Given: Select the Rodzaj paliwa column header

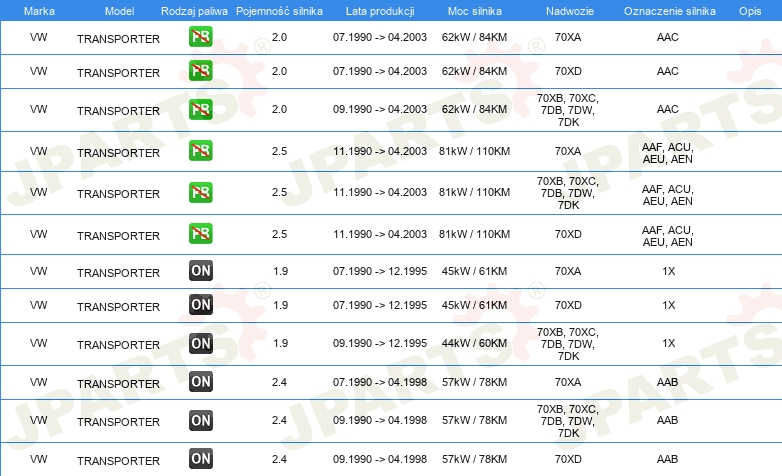Looking at the screenshot, I should pyautogui.click(x=194, y=11).
